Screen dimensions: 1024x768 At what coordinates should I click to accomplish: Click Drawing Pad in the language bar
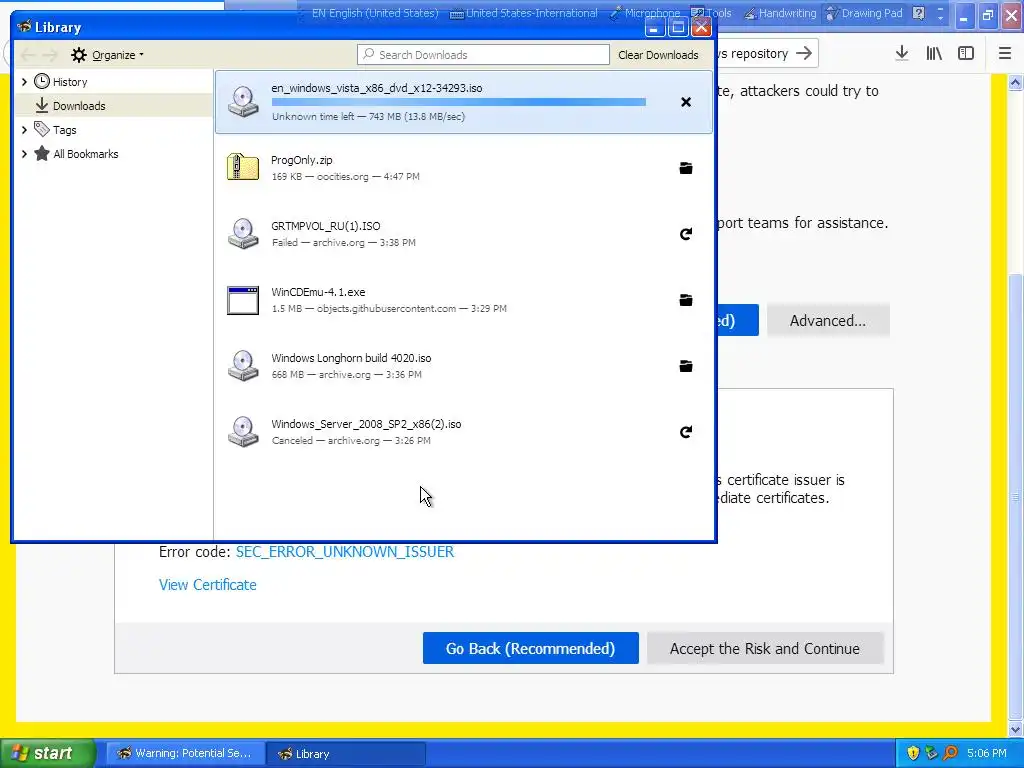[864, 13]
